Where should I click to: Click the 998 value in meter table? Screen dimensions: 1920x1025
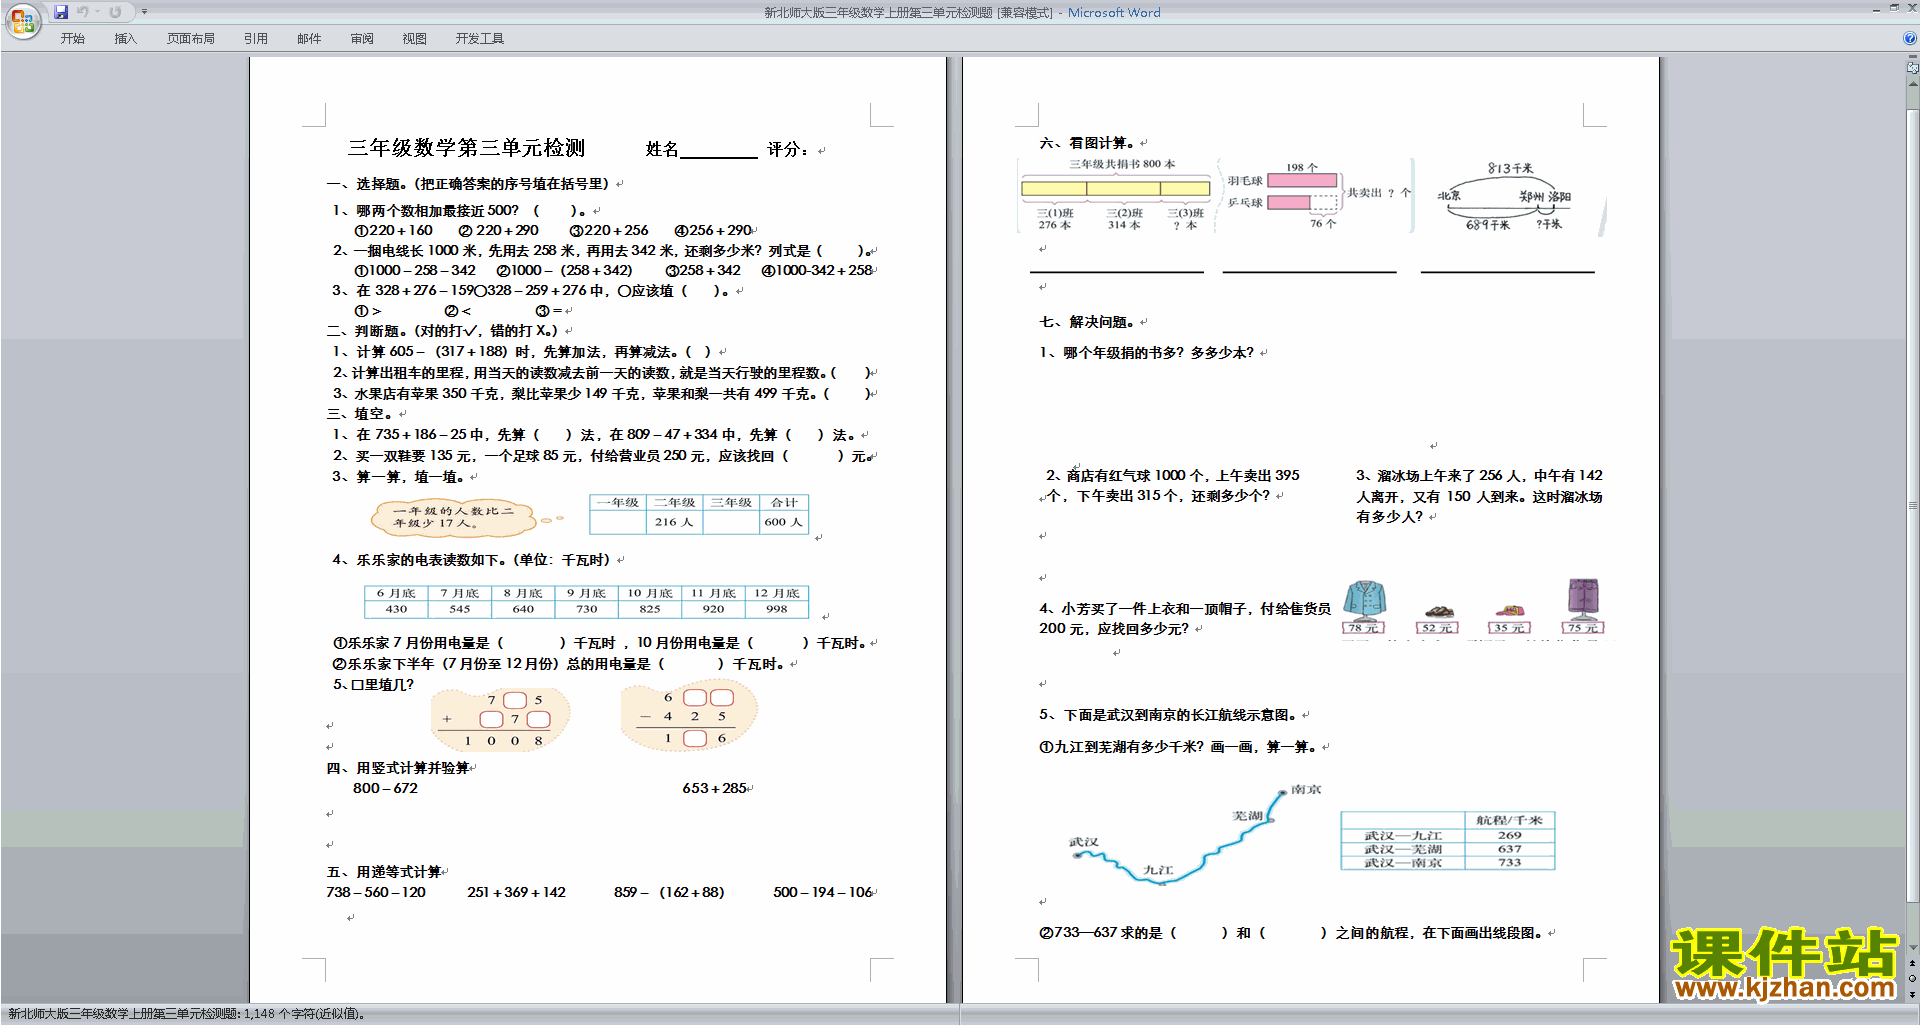coord(777,608)
